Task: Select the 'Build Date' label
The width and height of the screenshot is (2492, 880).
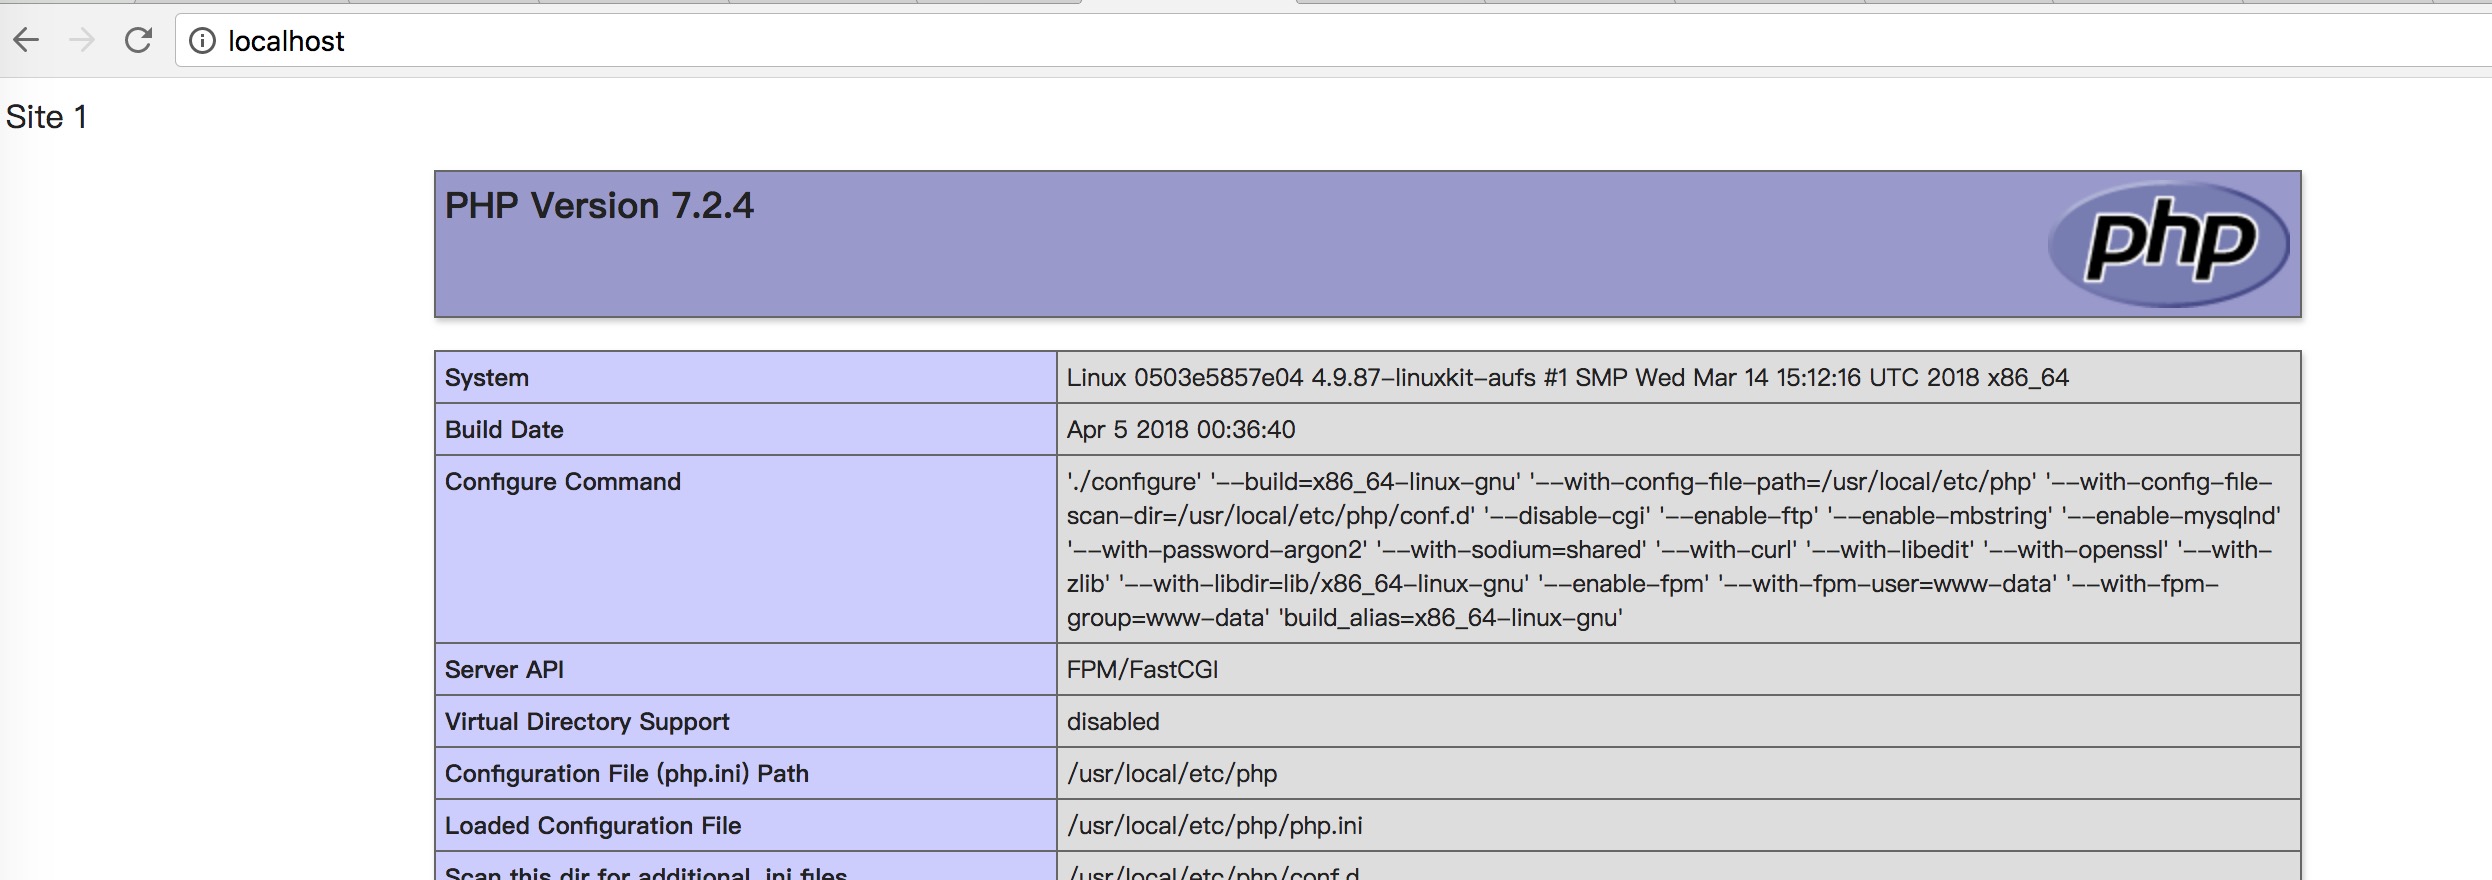Action: [x=504, y=430]
